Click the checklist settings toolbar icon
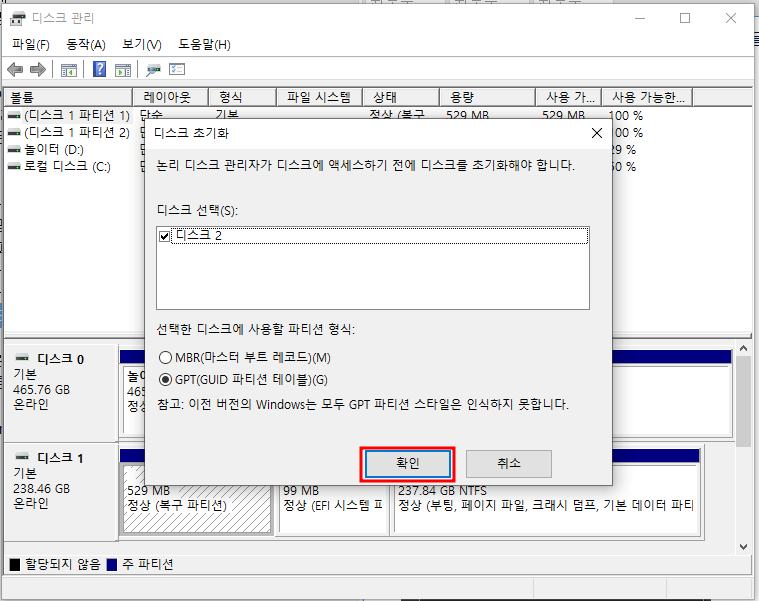 click(177, 70)
